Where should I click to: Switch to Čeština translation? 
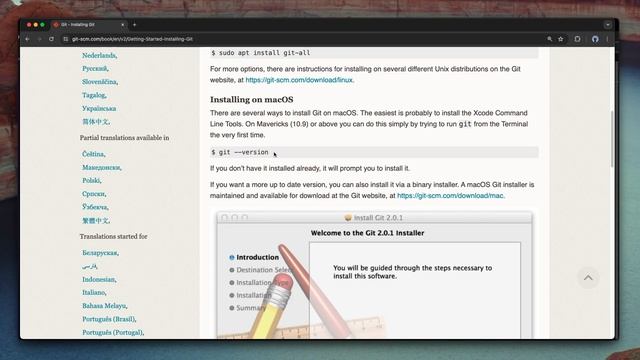[x=94, y=154]
